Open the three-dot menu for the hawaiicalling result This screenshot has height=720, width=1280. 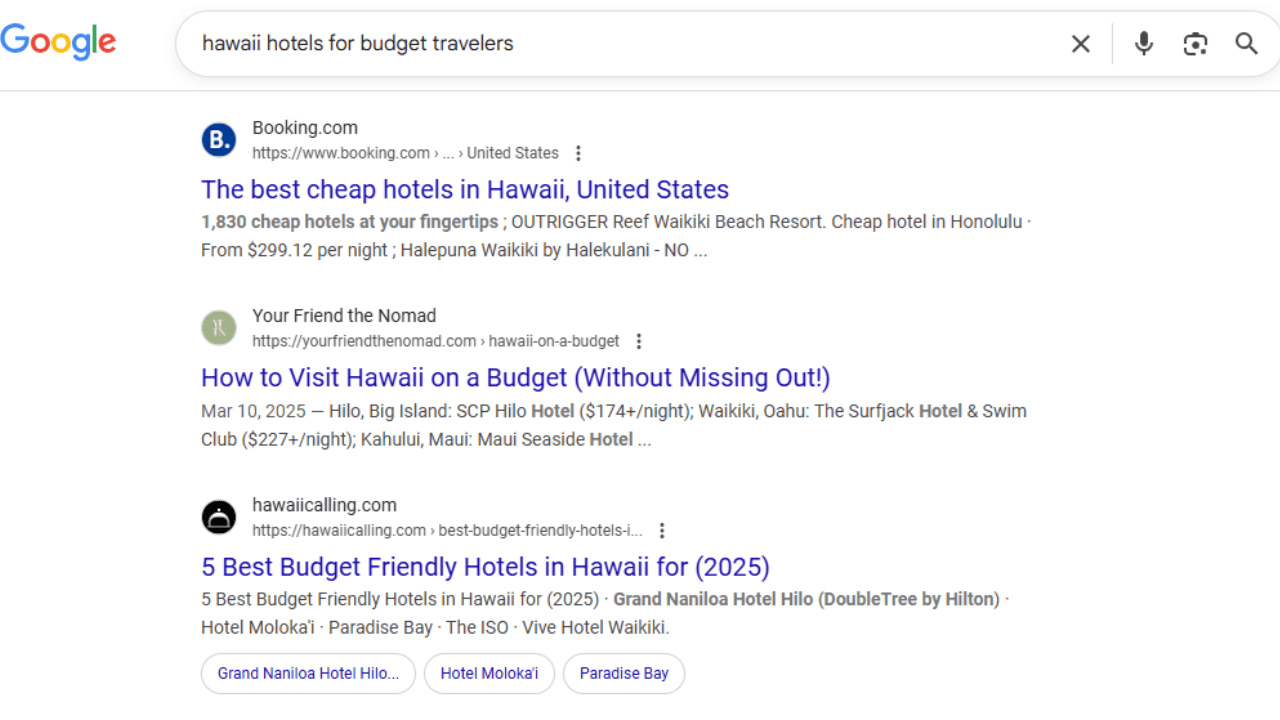662,530
